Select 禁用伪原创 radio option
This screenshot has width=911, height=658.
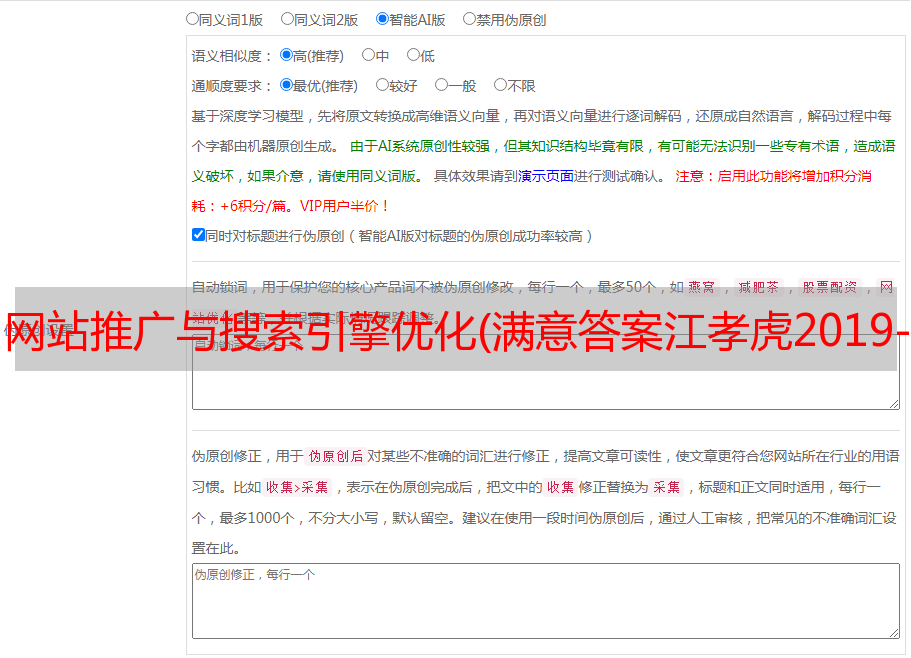(469, 19)
